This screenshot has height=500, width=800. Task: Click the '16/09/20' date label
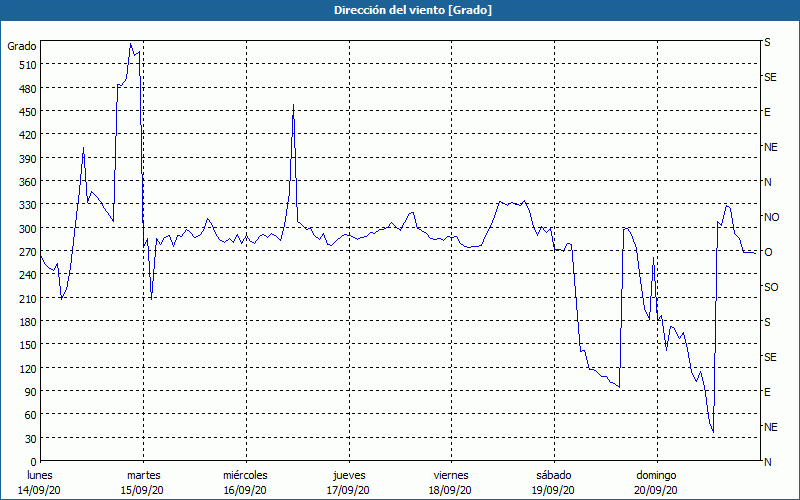coord(245,490)
